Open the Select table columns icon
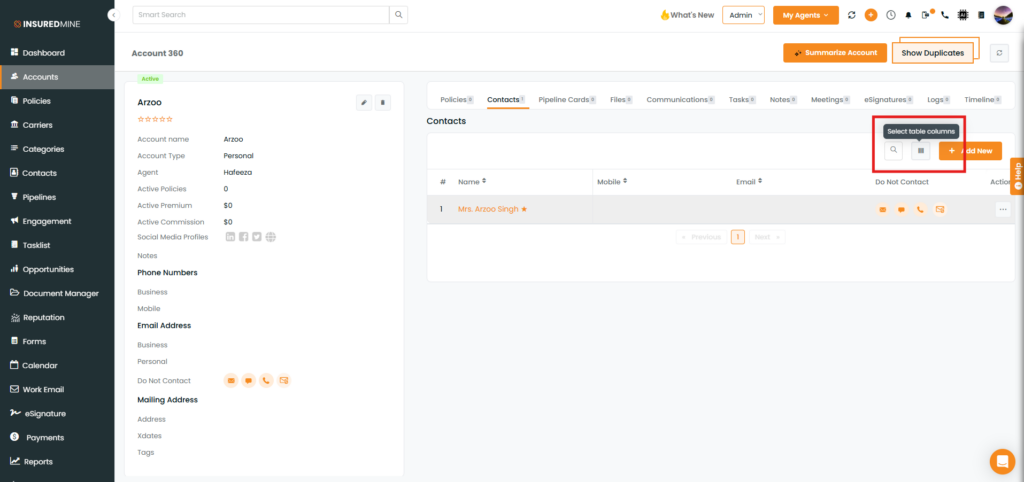The height and width of the screenshot is (482, 1024). point(921,150)
